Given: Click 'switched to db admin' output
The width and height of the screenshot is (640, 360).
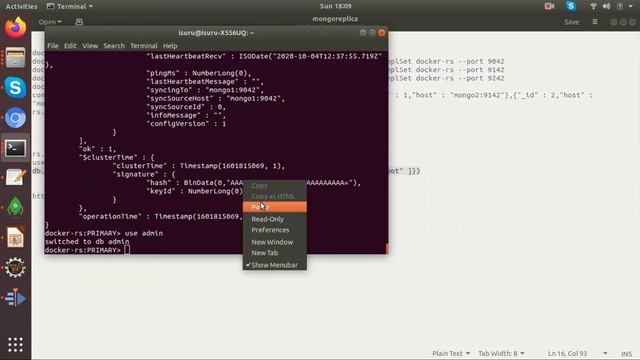Looking at the screenshot, I should pyautogui.click(x=87, y=242).
